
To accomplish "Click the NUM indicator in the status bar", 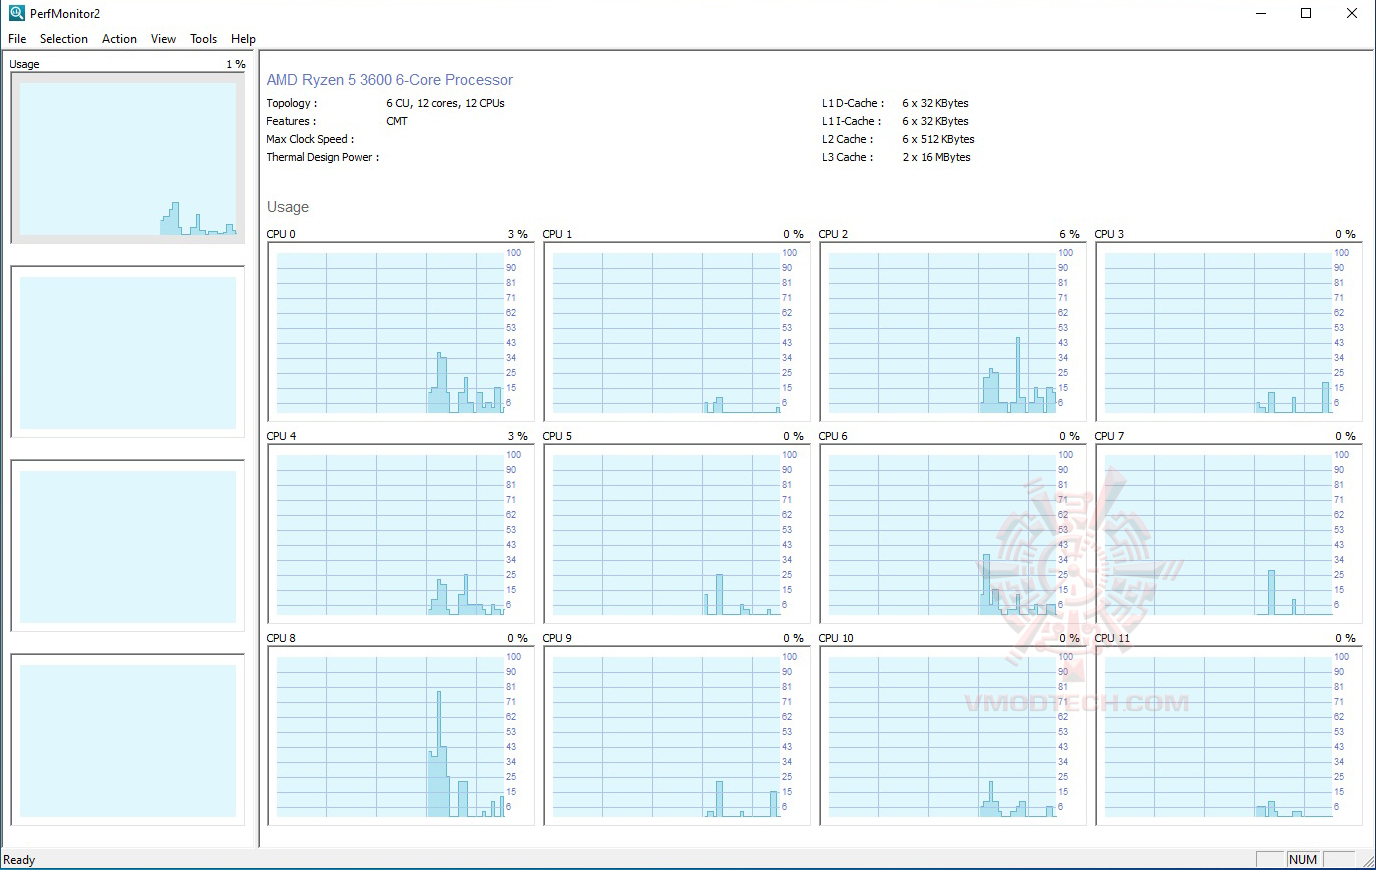I will (x=1303, y=860).
